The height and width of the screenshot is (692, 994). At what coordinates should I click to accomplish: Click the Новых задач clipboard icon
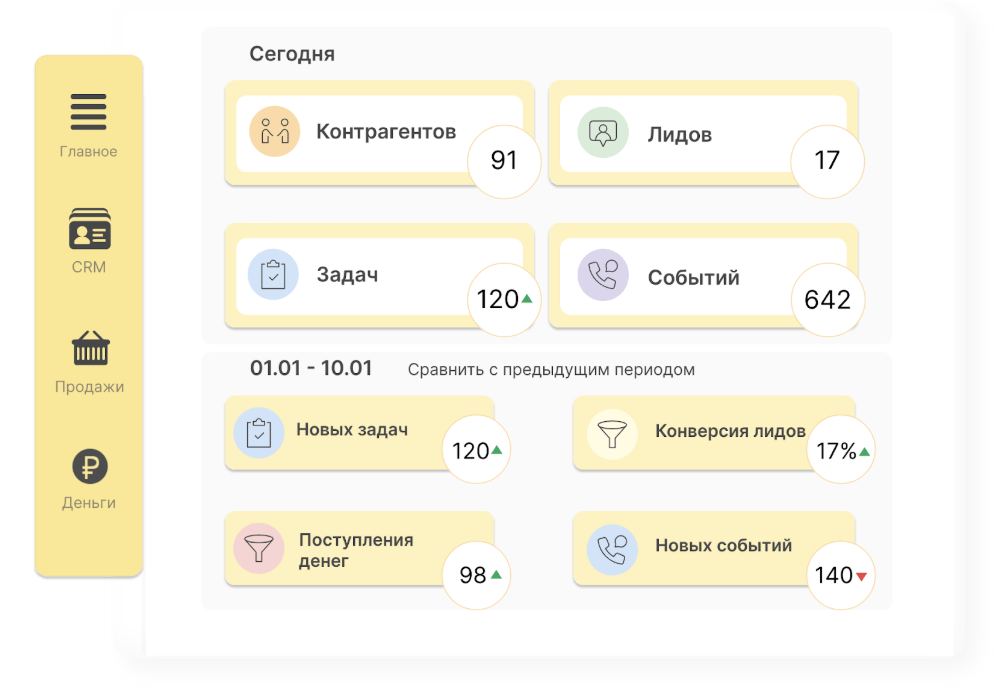[x=258, y=434]
